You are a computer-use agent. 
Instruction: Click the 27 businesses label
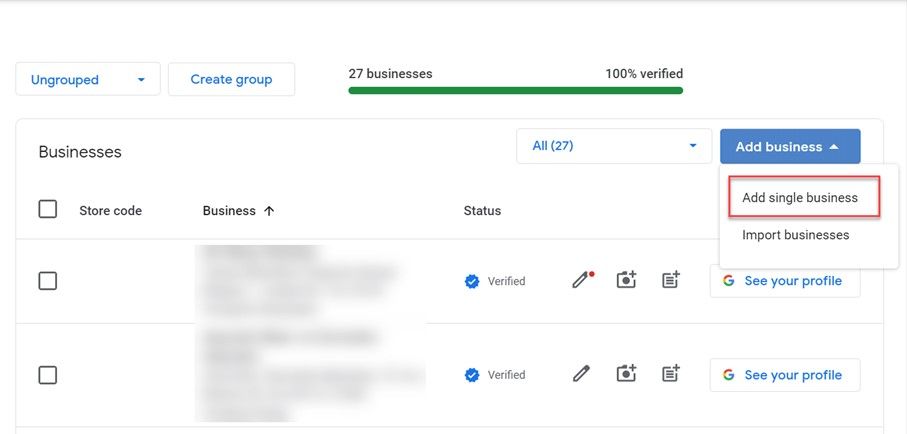point(390,73)
